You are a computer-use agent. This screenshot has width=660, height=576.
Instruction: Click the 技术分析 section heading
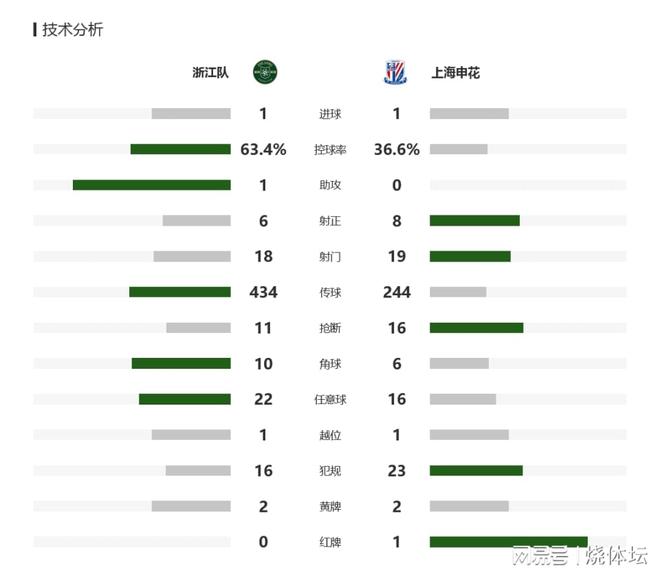[72, 29]
